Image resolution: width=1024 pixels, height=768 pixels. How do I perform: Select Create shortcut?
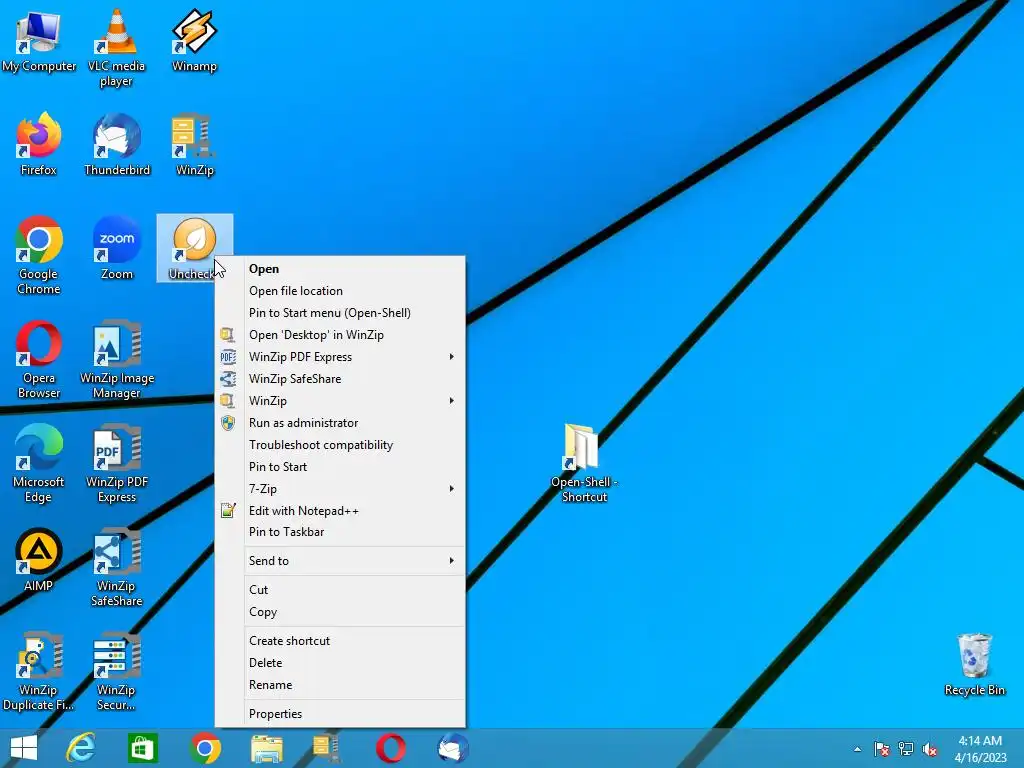coord(340,641)
